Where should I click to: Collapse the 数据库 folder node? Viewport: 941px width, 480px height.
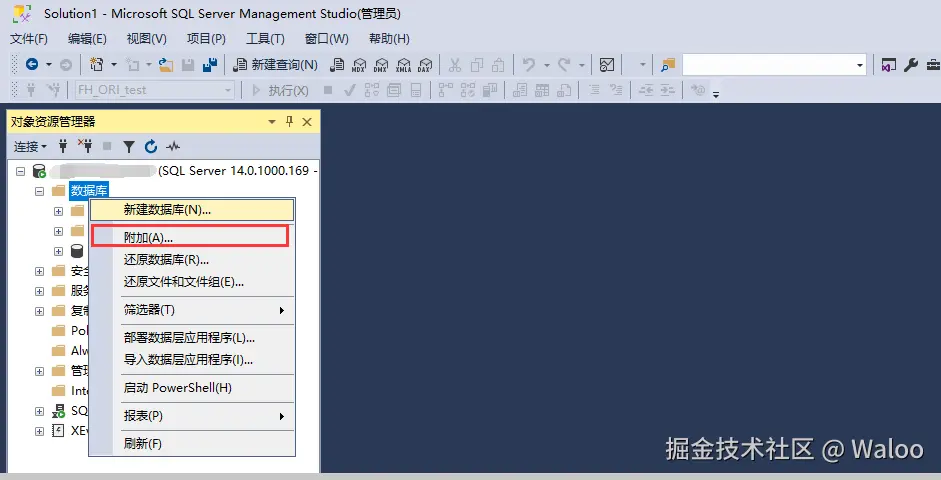click(39, 191)
